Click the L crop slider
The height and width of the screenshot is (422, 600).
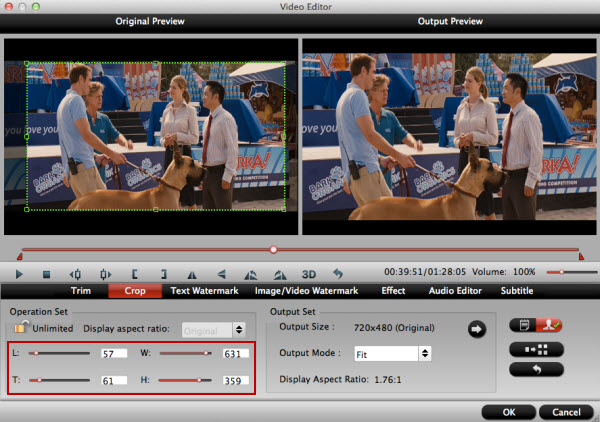click(59, 353)
